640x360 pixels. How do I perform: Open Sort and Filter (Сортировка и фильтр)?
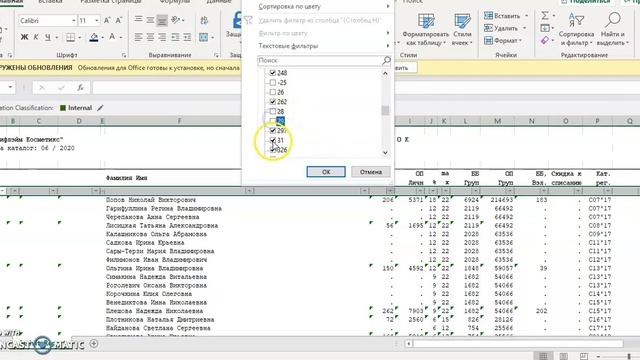coord(576,29)
